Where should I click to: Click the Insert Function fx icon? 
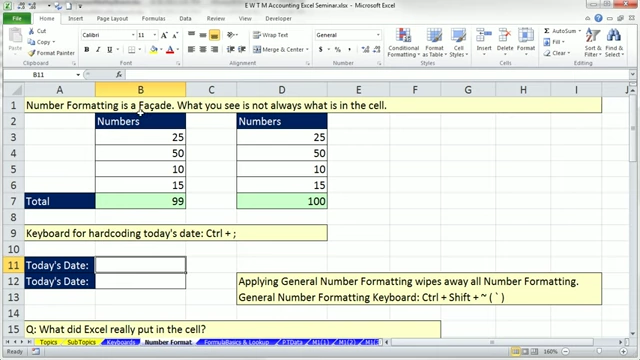[x=119, y=75]
